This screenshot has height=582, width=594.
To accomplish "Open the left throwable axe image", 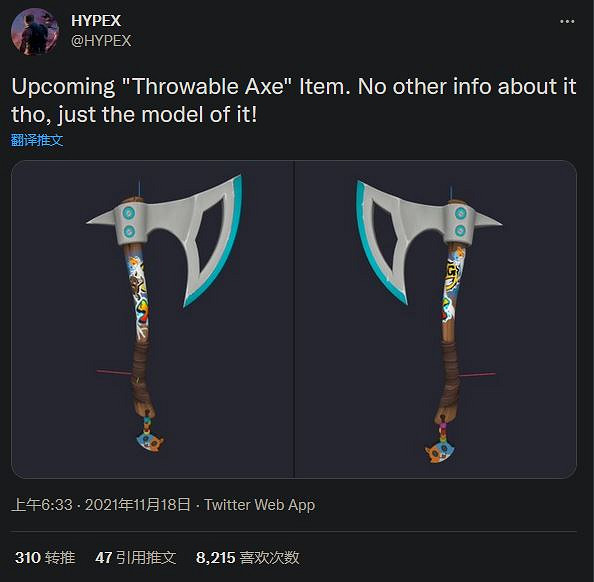I will 152,319.
